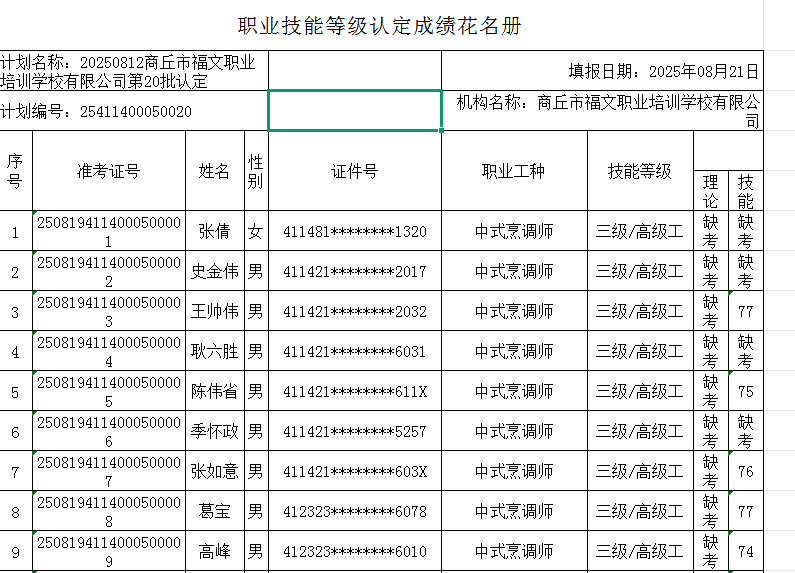The image size is (795, 573).
Task: Click the skill score 74 for 高峰
Action: click(x=745, y=551)
